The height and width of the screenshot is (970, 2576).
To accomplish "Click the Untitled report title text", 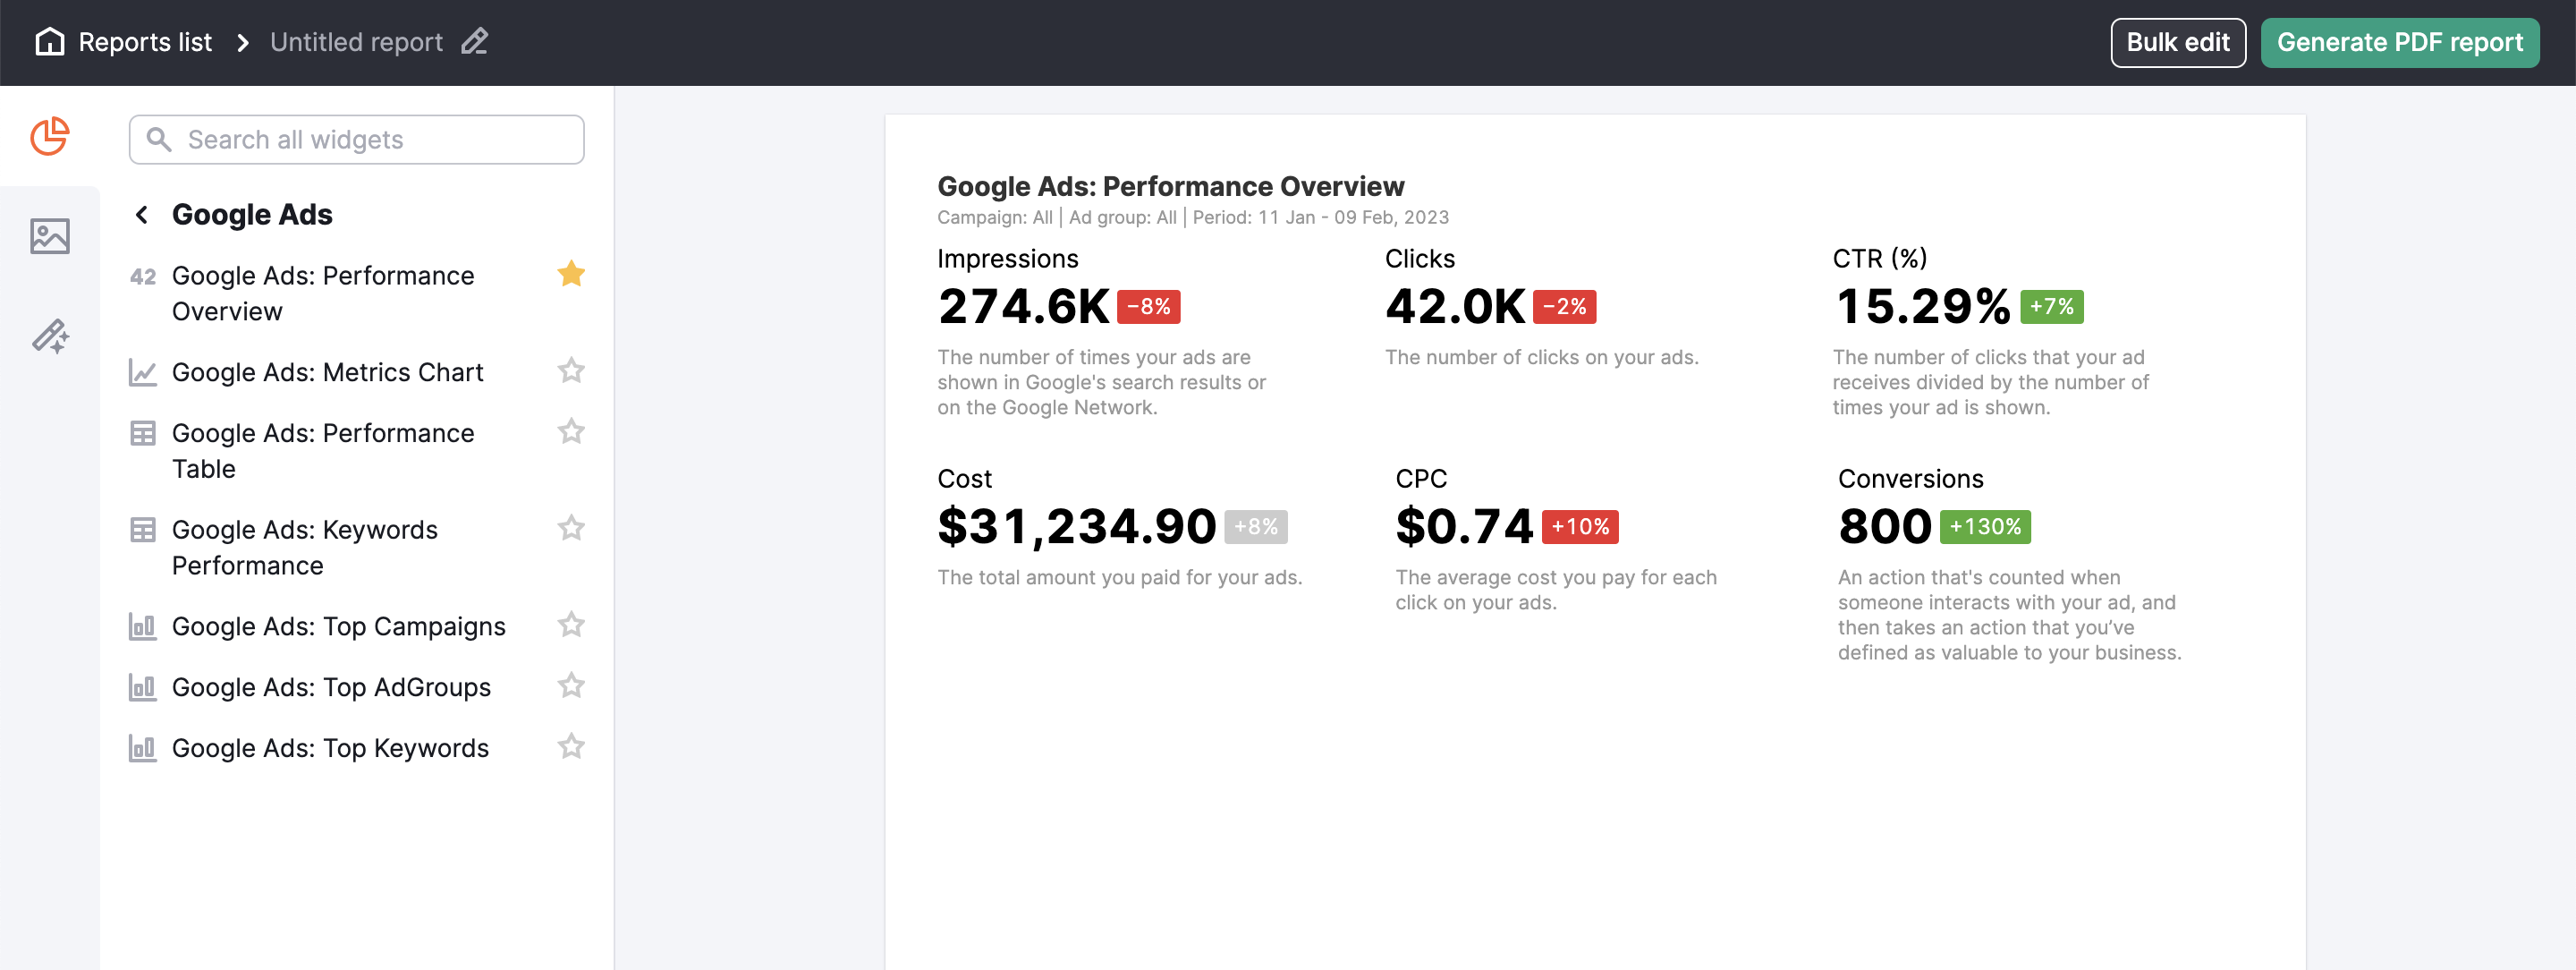I will (x=356, y=42).
